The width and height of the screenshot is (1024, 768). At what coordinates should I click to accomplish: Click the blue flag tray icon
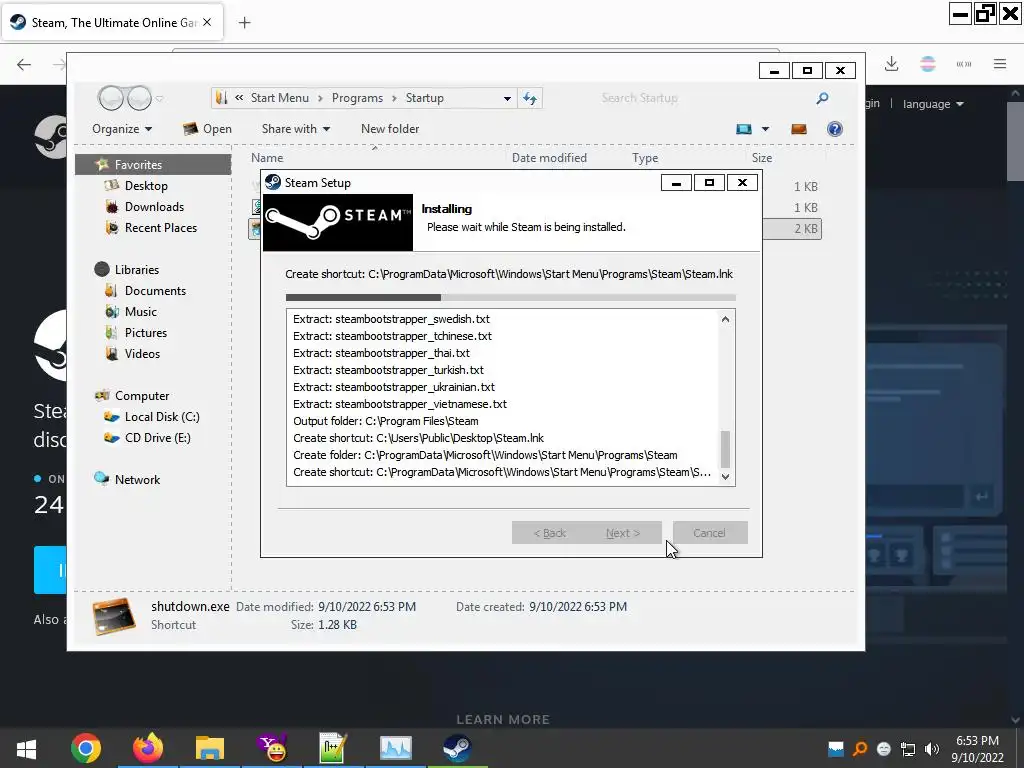[x=835, y=749]
